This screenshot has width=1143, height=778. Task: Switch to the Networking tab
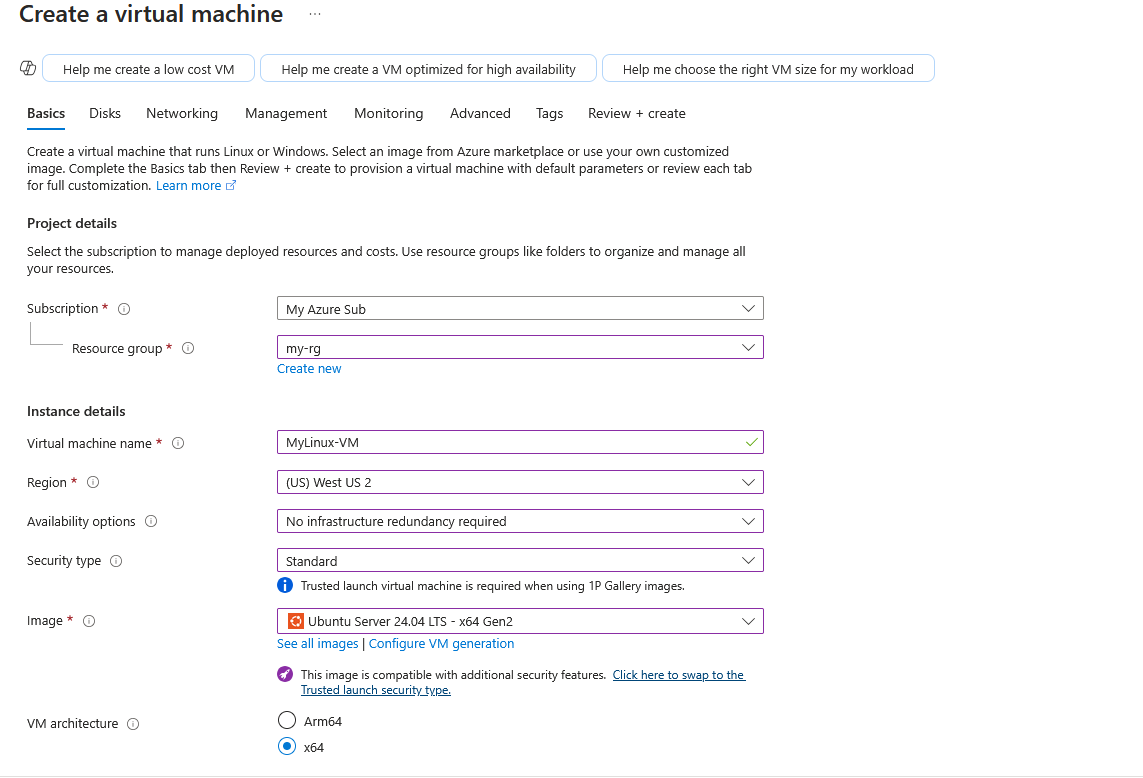[182, 114]
